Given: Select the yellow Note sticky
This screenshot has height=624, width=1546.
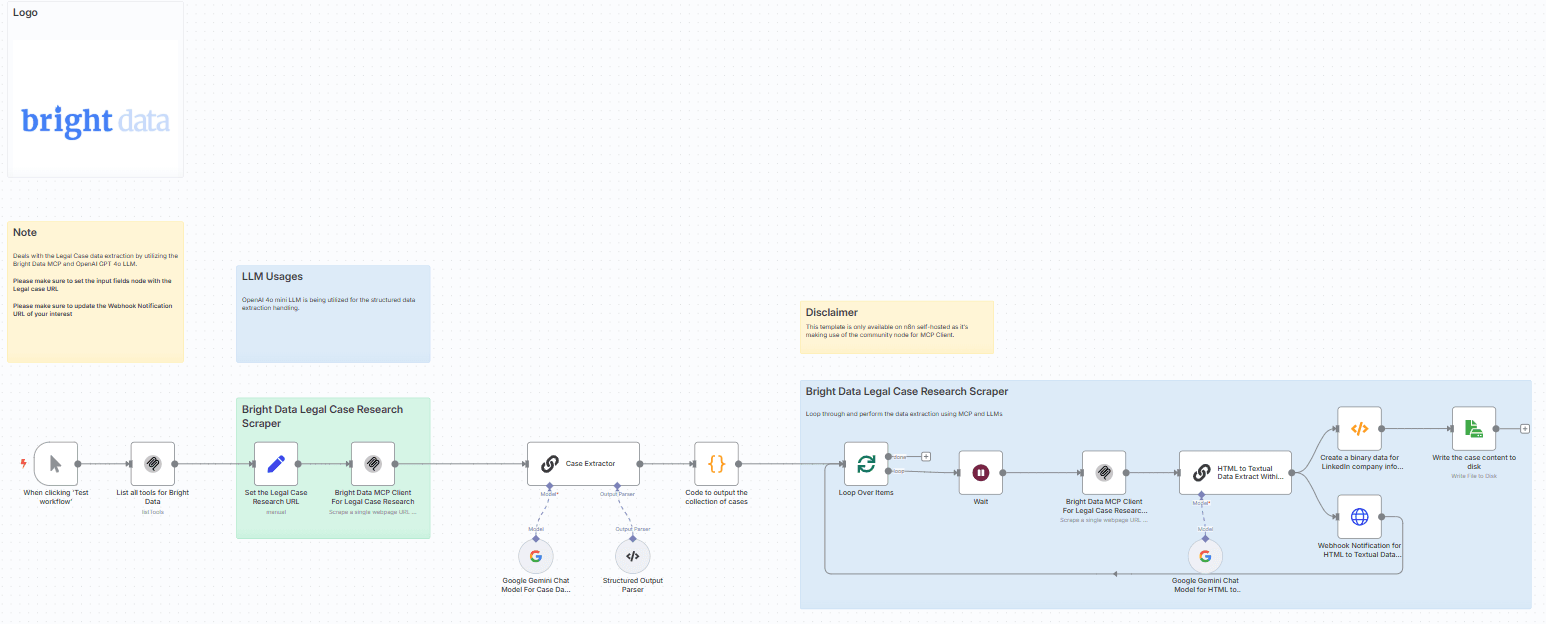Looking at the screenshot, I should (95, 291).
